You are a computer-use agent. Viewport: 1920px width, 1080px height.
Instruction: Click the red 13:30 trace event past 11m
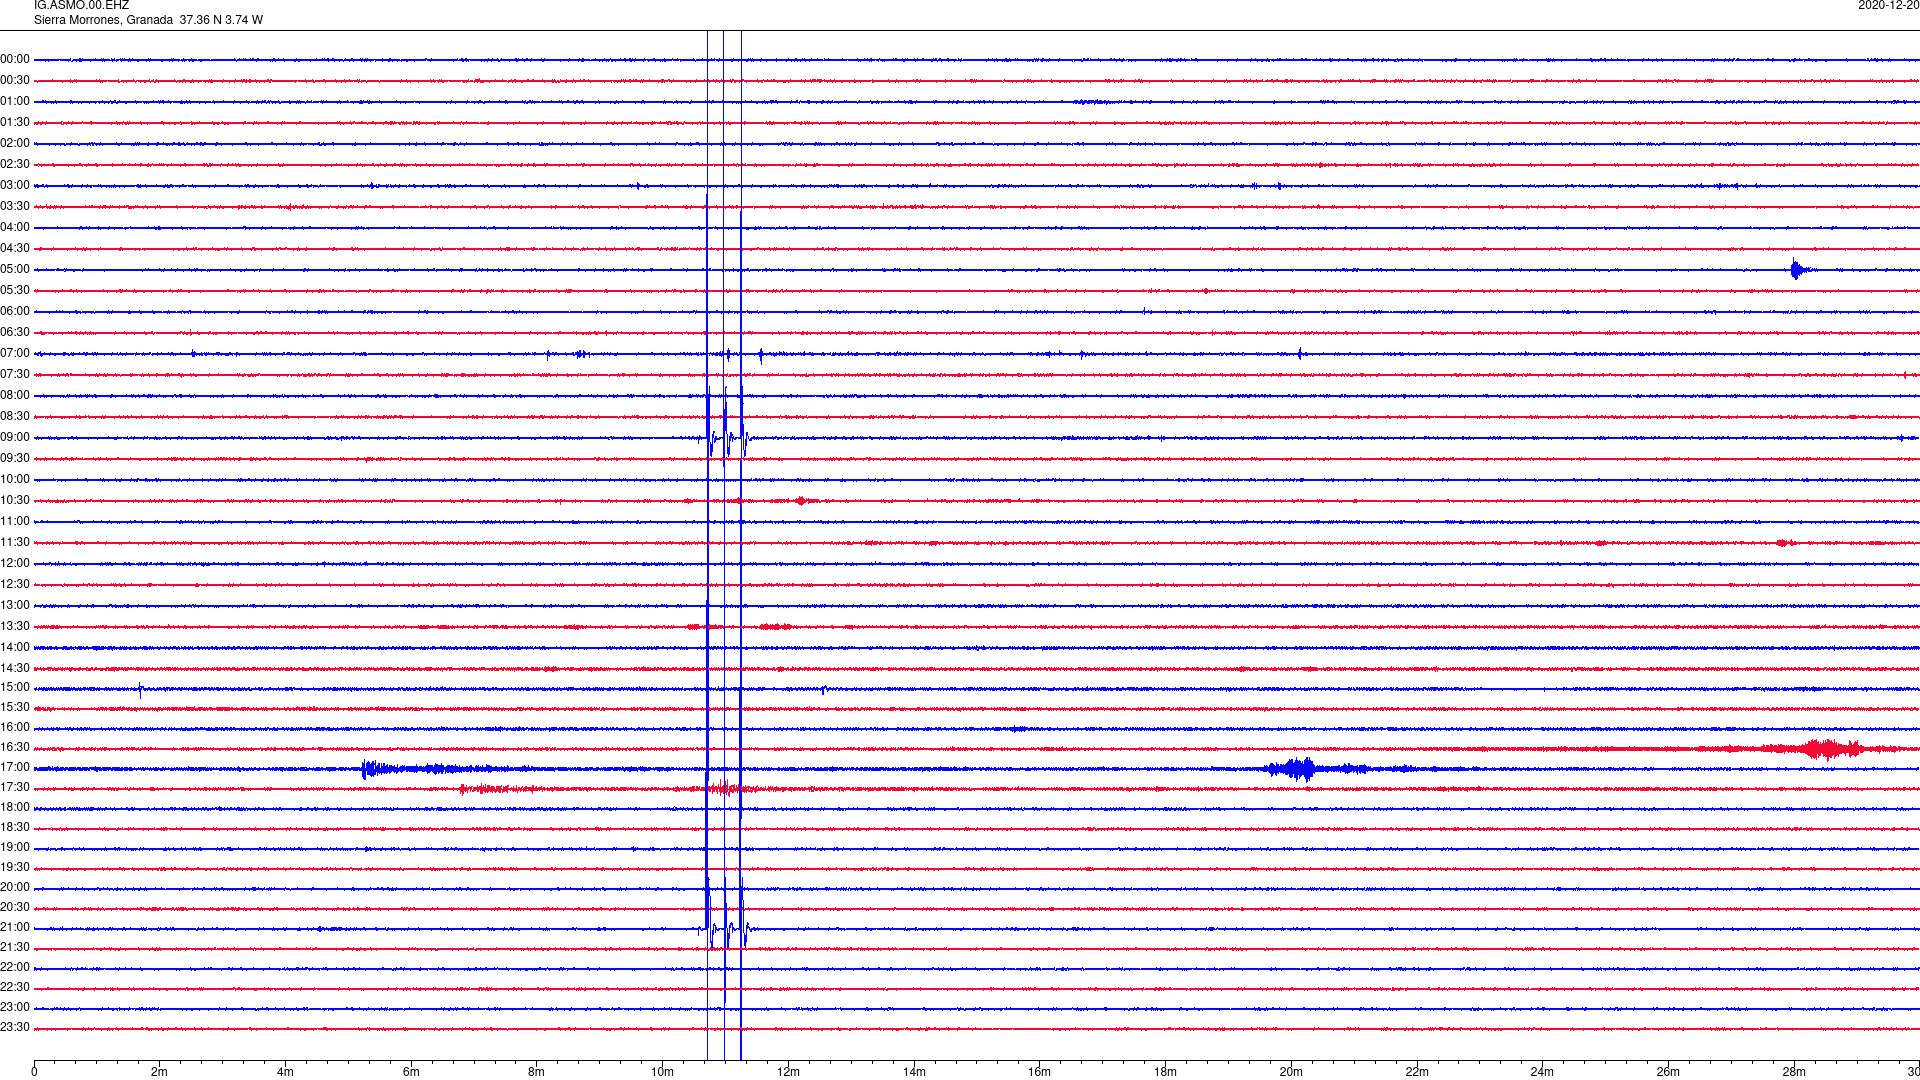point(775,627)
